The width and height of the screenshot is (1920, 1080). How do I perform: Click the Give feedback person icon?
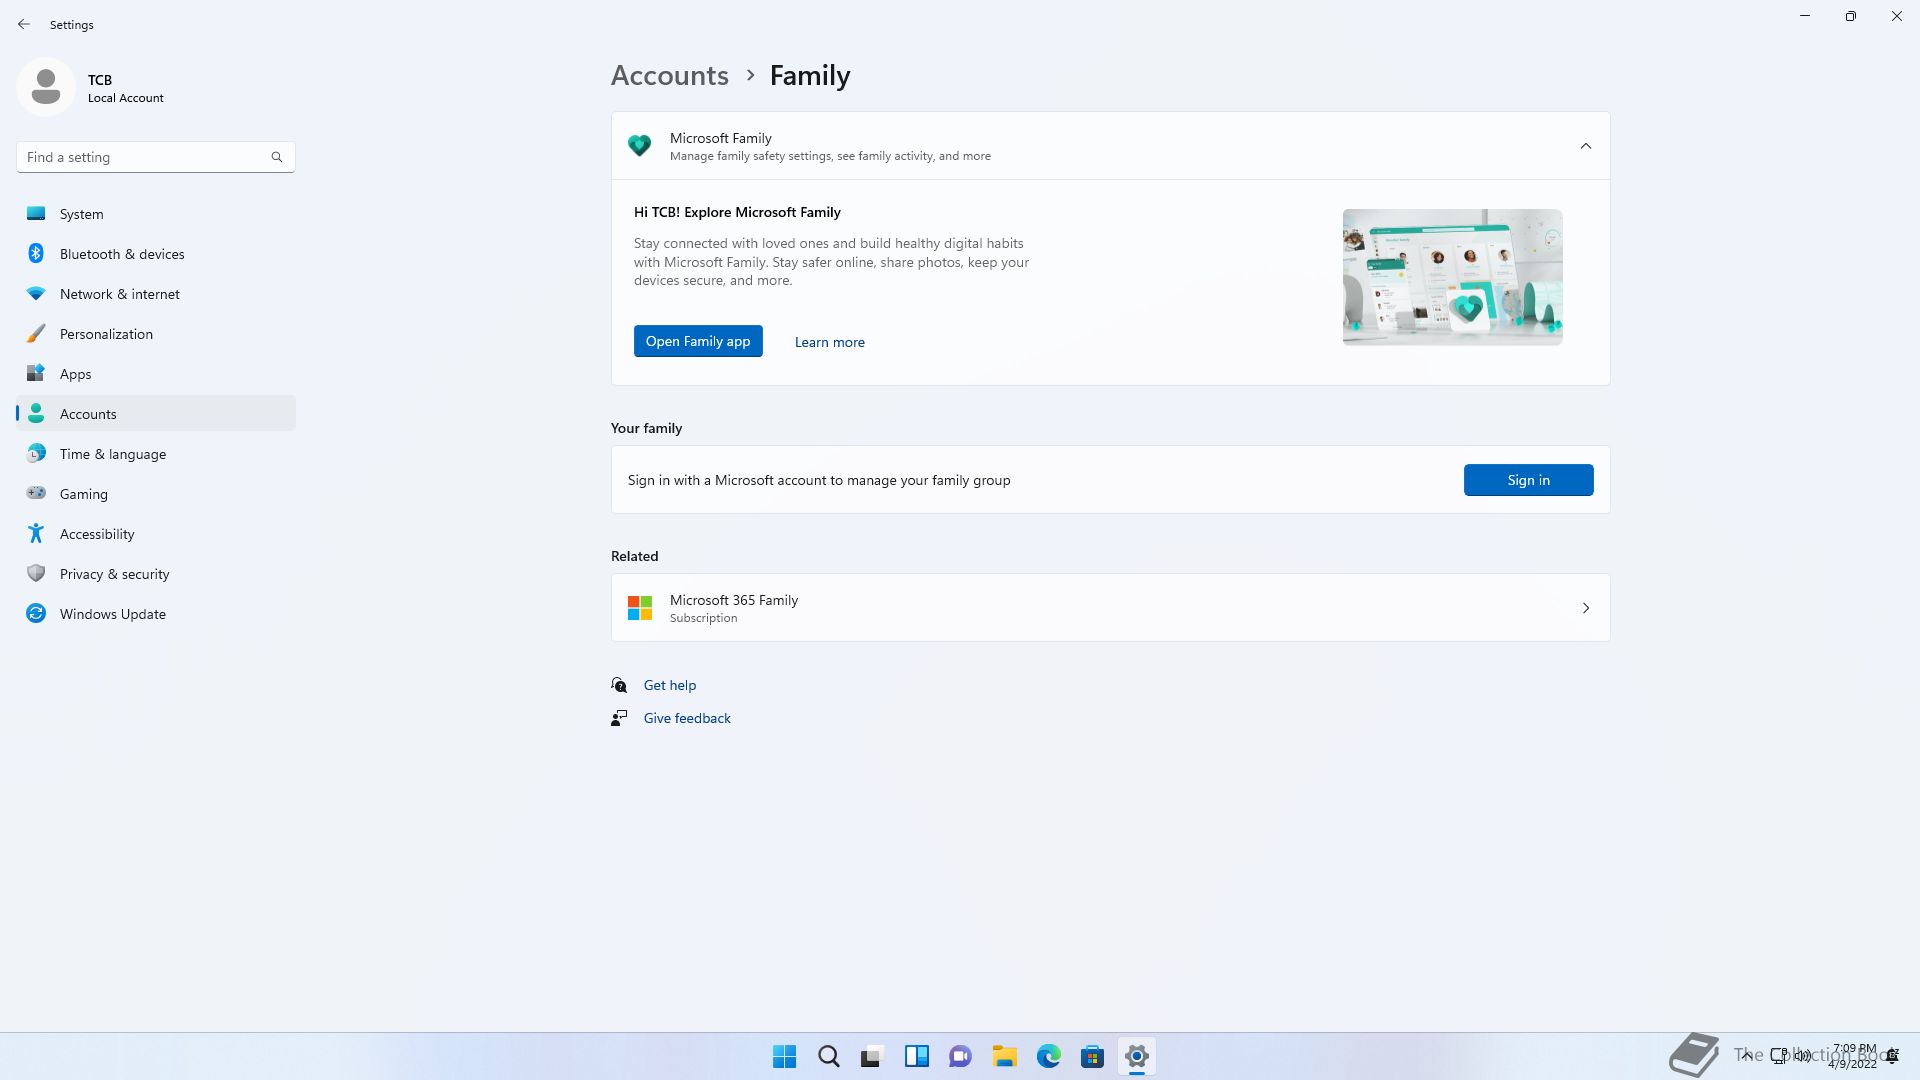619,718
